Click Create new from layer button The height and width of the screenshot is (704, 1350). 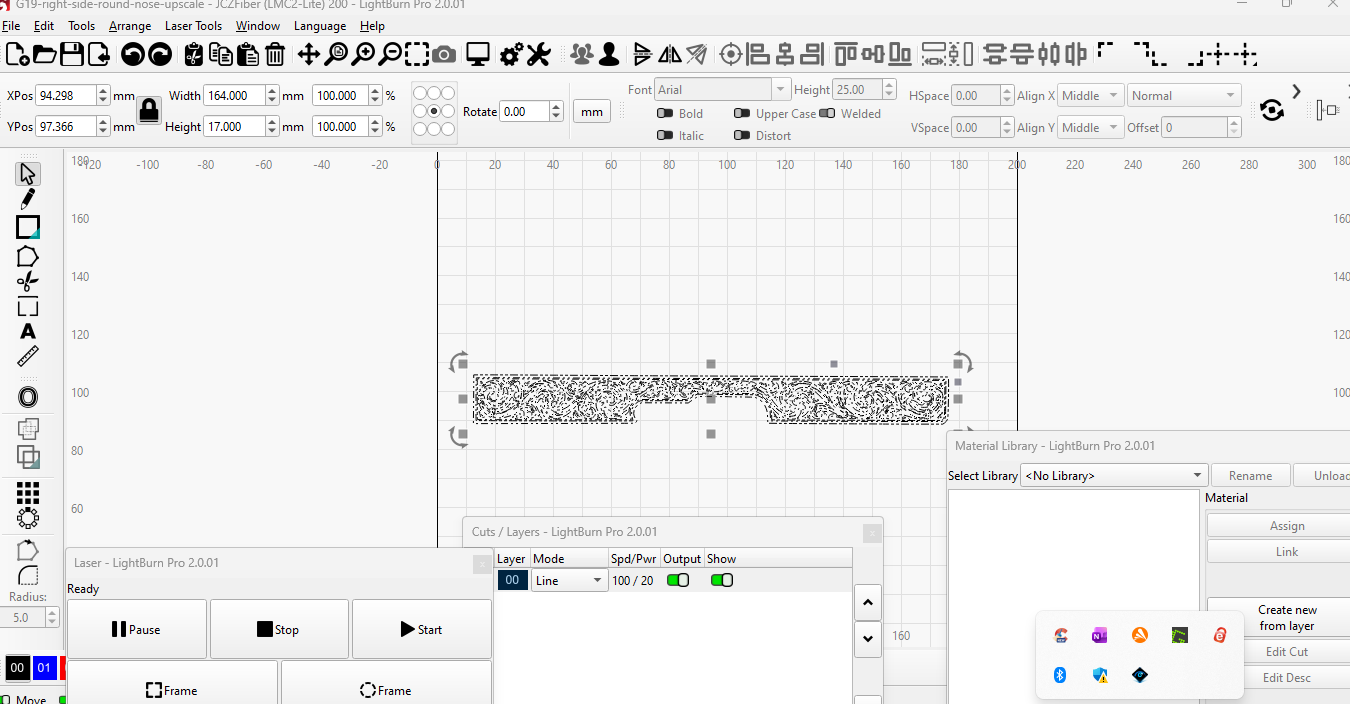click(x=1286, y=618)
